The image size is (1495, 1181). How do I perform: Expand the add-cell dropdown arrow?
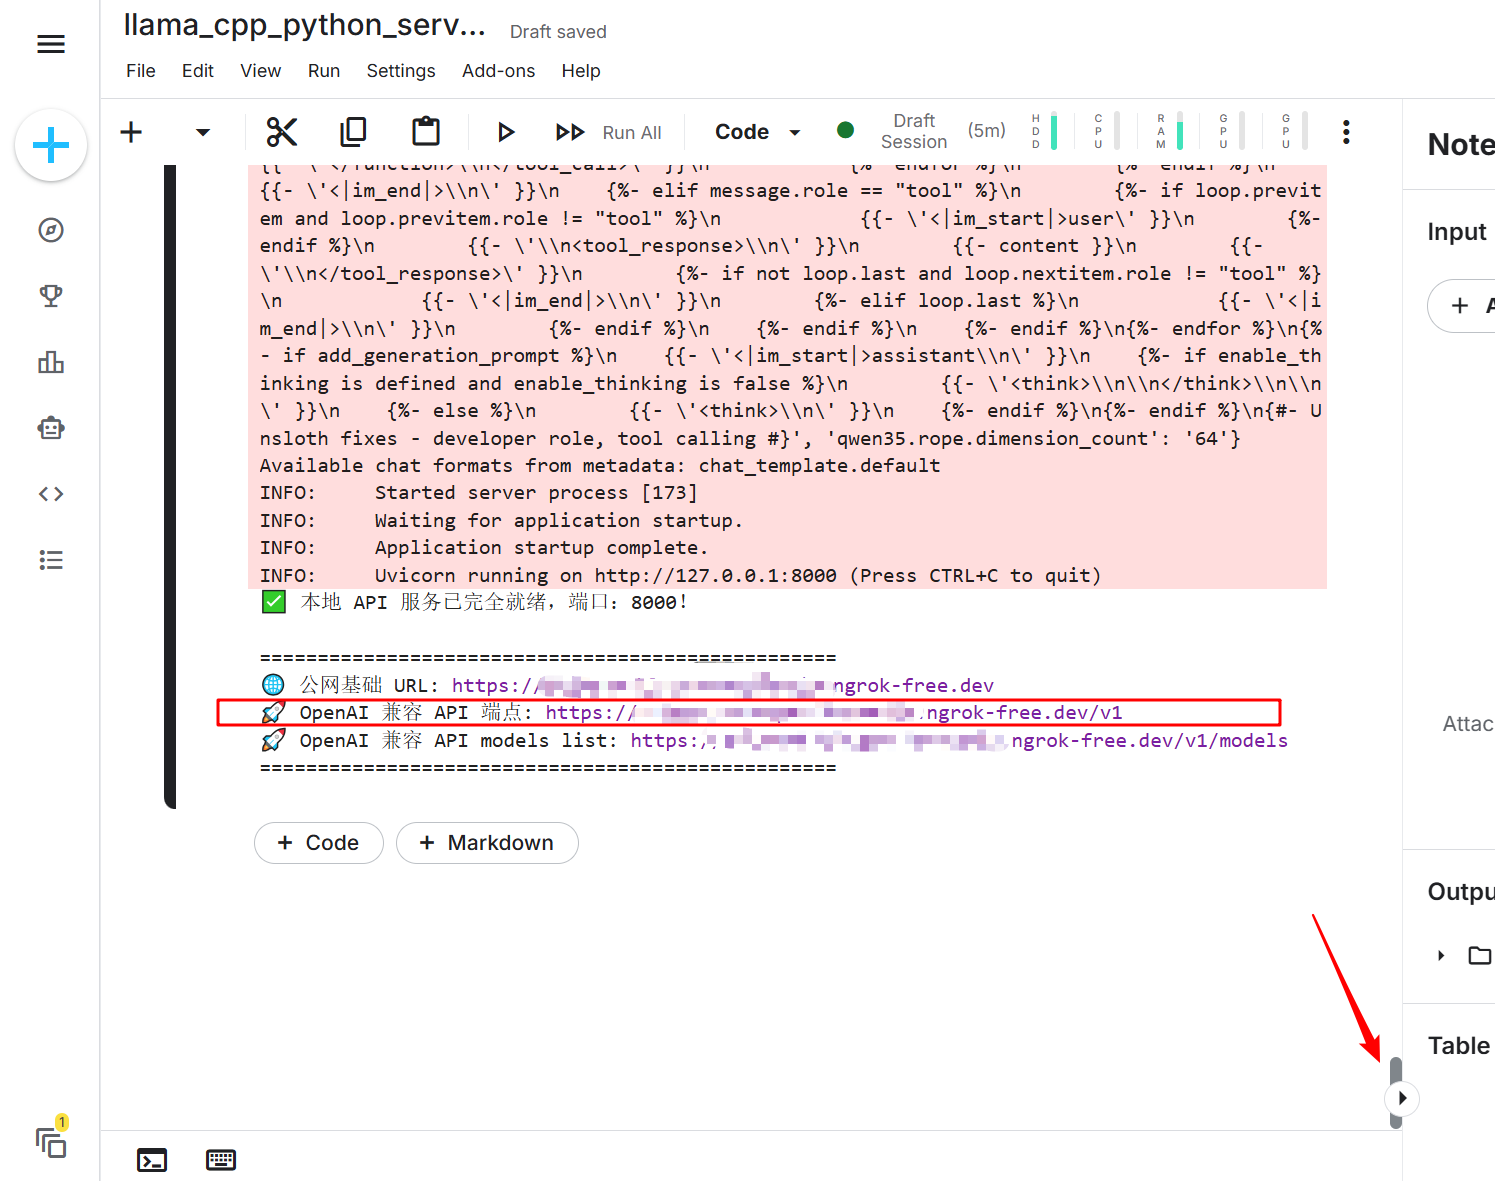[203, 132]
